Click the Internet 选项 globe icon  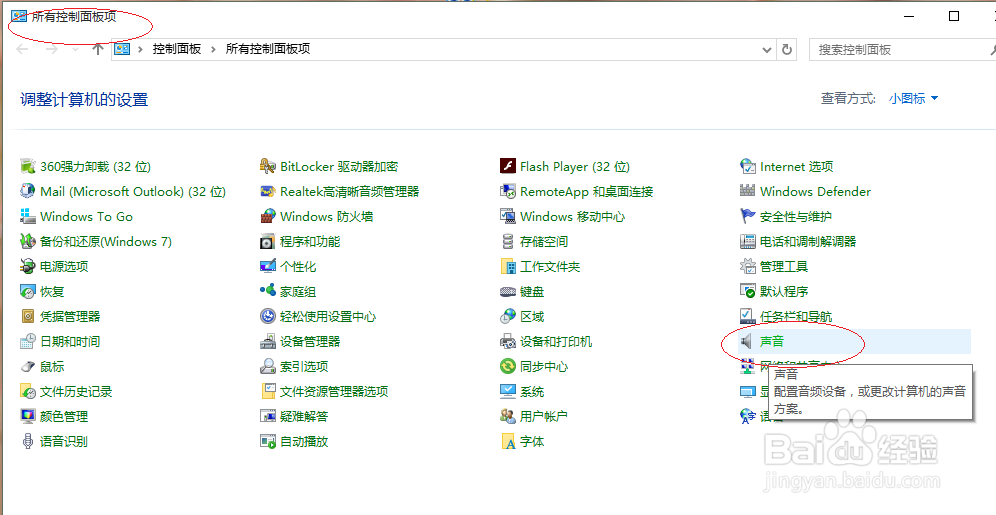pos(748,166)
